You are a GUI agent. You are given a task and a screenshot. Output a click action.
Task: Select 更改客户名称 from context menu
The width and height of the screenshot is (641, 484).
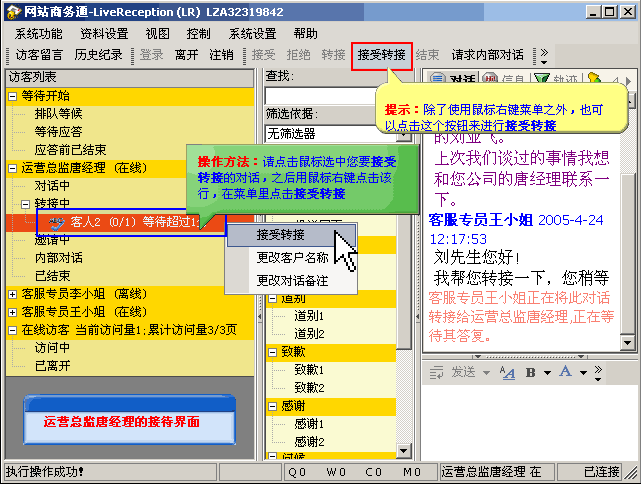click(292, 258)
